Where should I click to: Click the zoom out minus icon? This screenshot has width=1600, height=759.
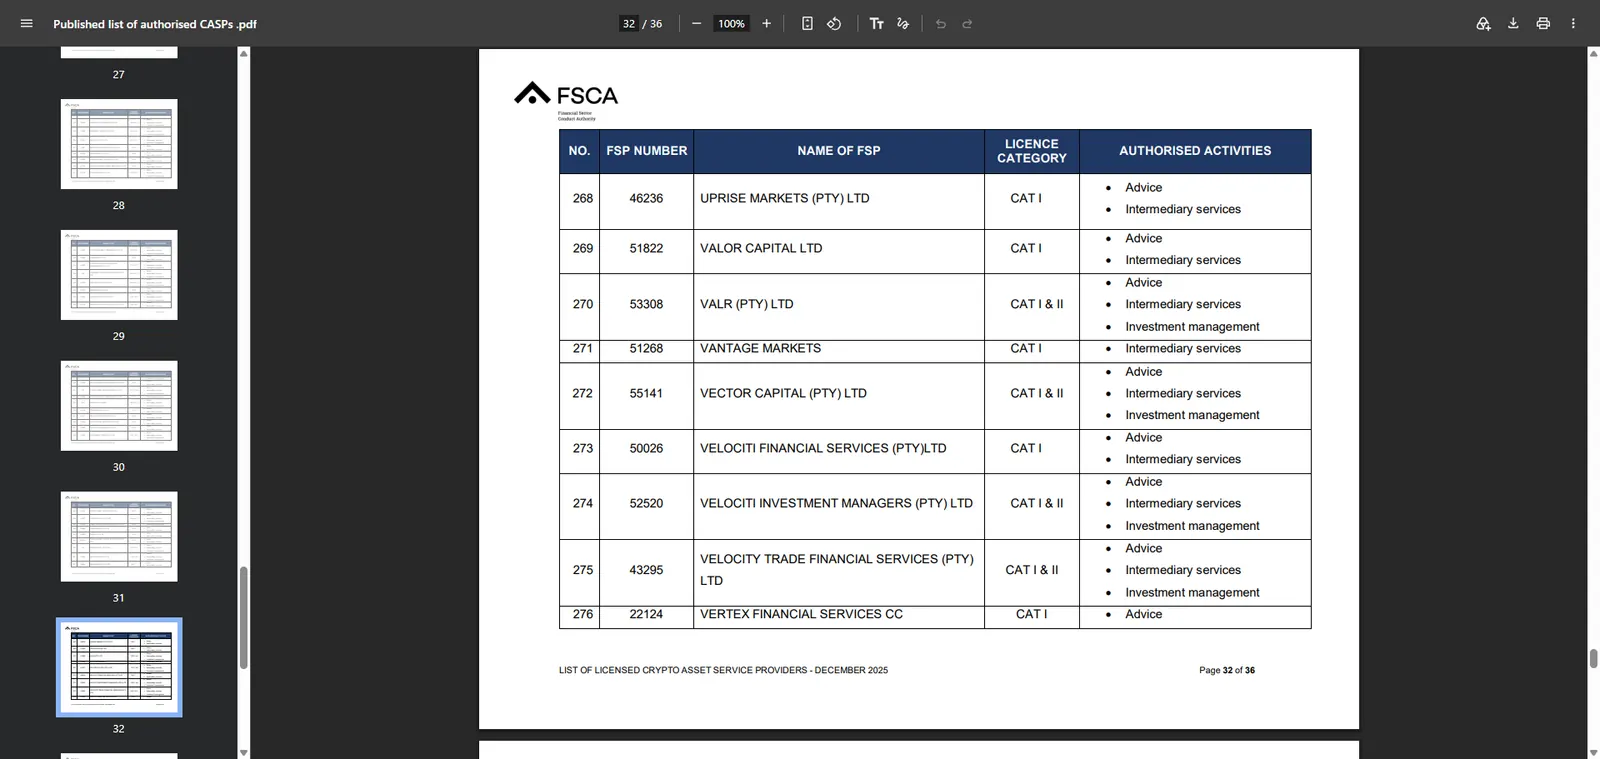(x=696, y=24)
